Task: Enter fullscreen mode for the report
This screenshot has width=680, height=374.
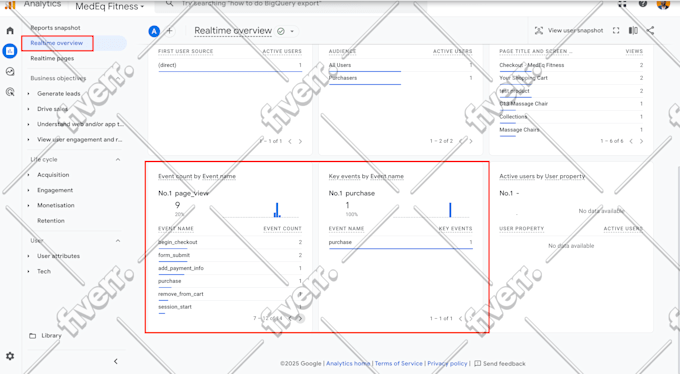Action: coord(616,30)
